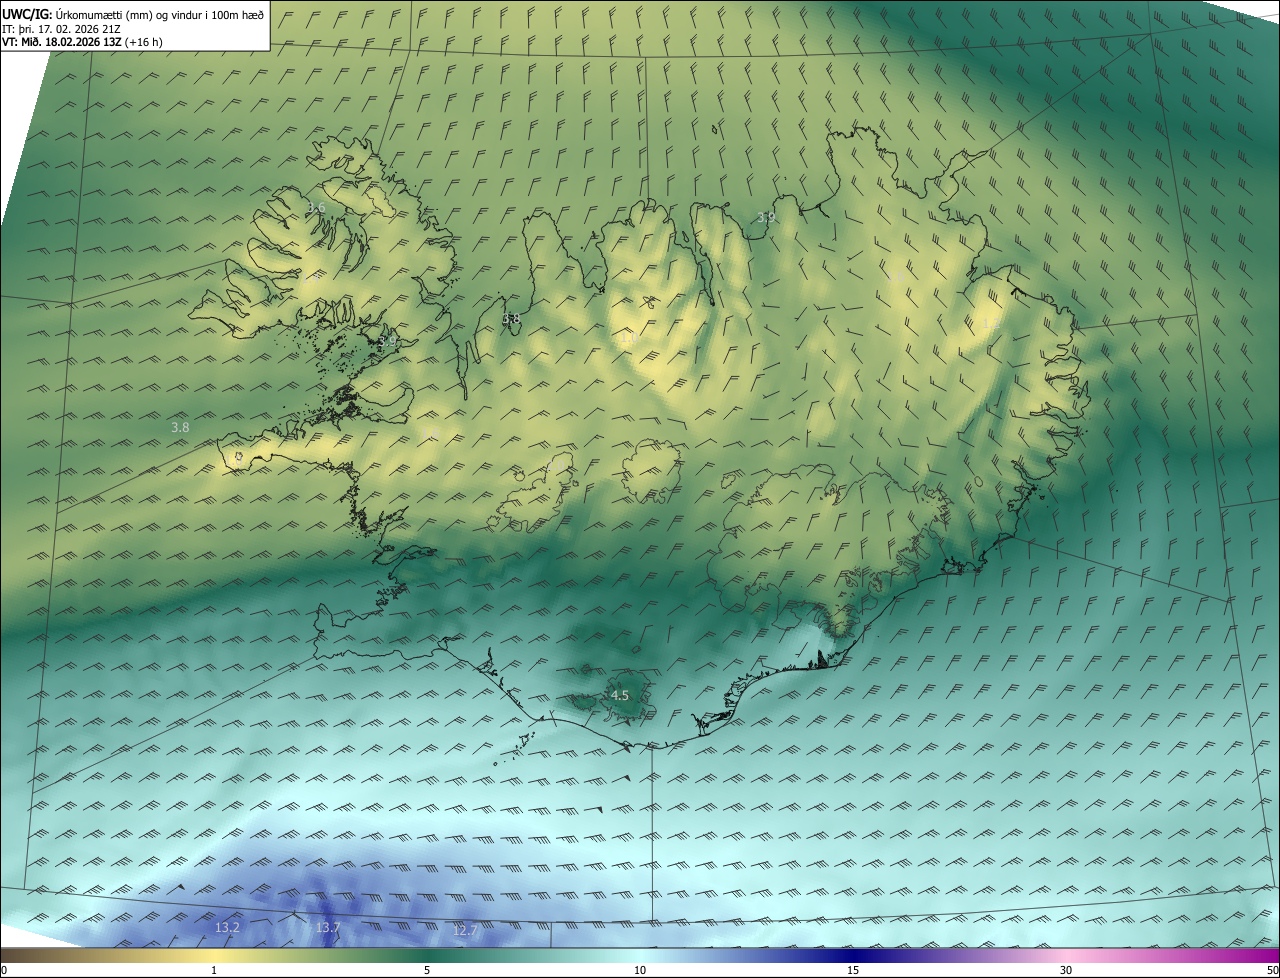The image size is (1280, 978).
Task: Click the '0' tick on the colour scale
Action: 4,970
